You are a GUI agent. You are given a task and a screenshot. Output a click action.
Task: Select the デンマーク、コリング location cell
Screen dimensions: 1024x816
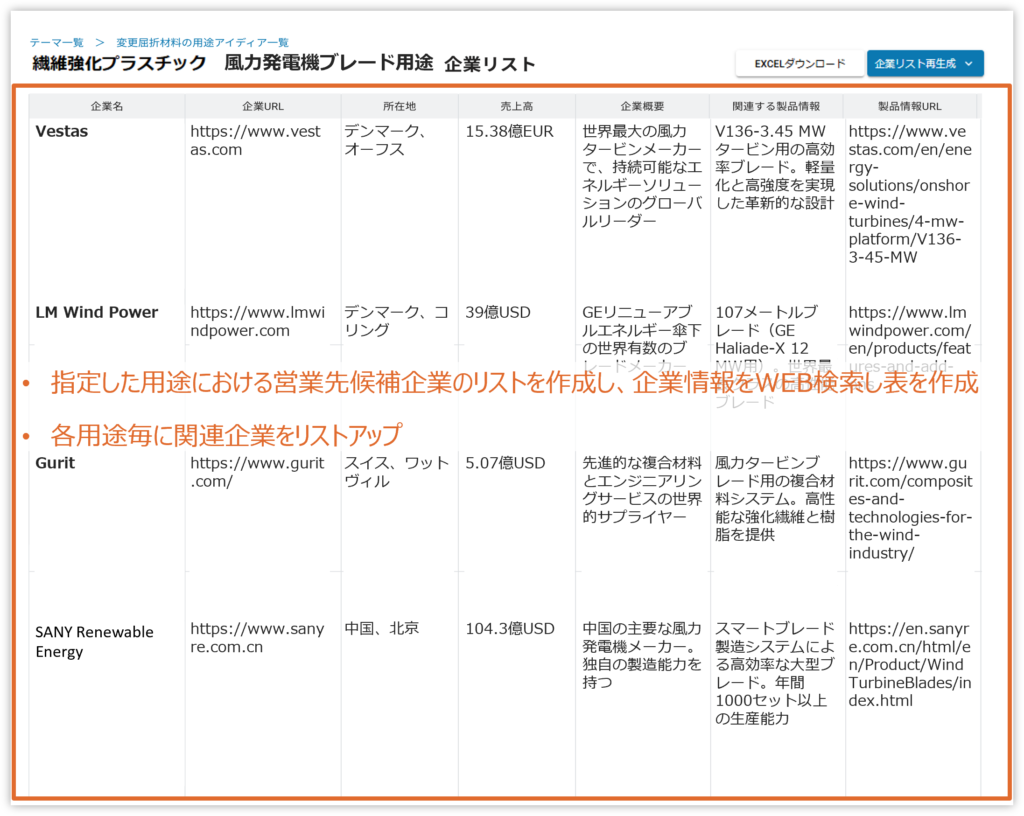pyautogui.click(x=396, y=321)
